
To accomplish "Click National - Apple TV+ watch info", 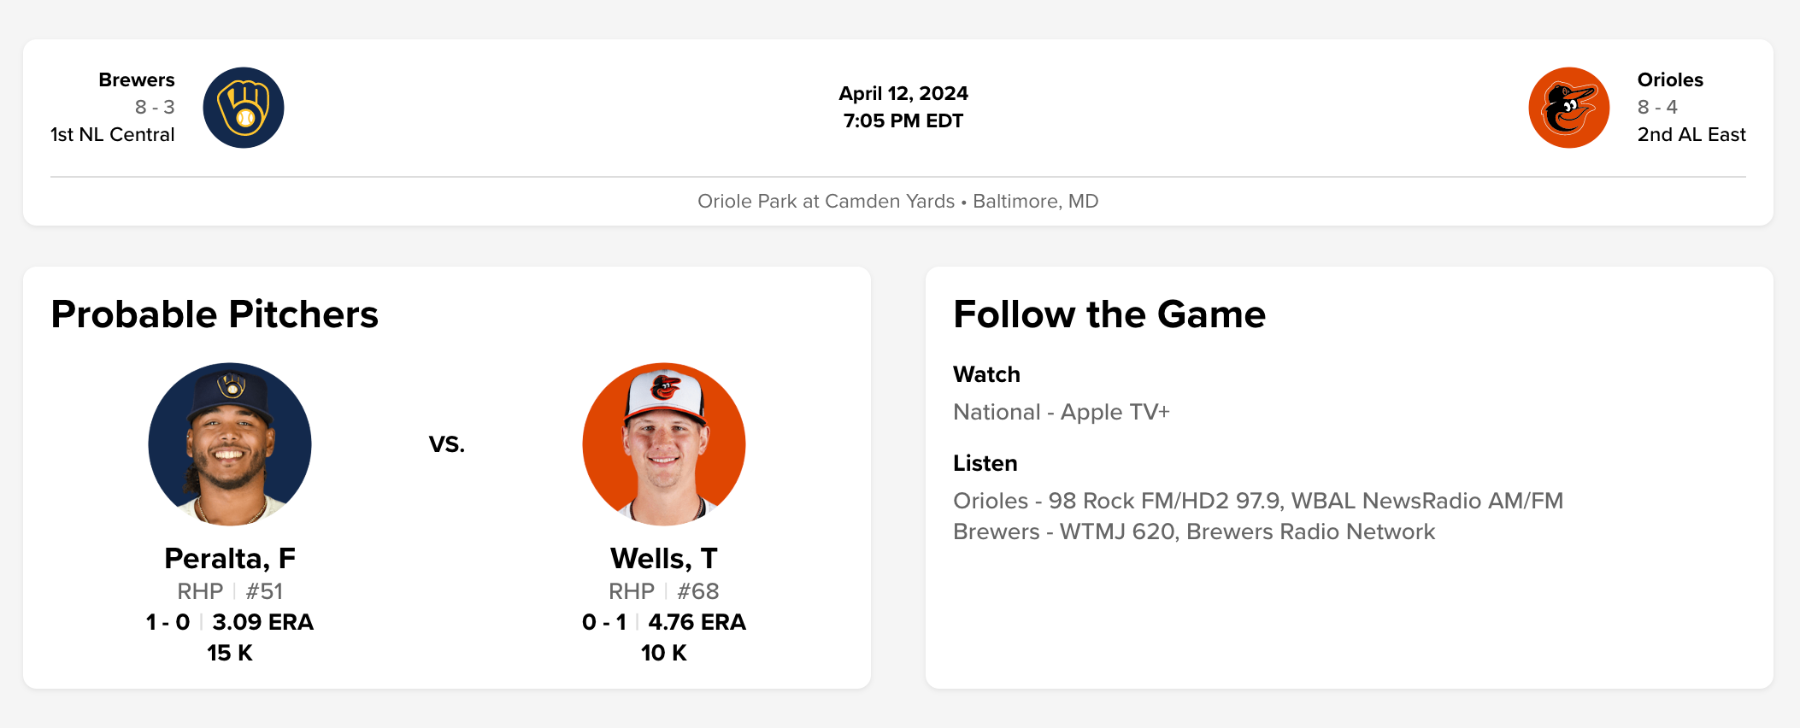I will (x=1061, y=412).
